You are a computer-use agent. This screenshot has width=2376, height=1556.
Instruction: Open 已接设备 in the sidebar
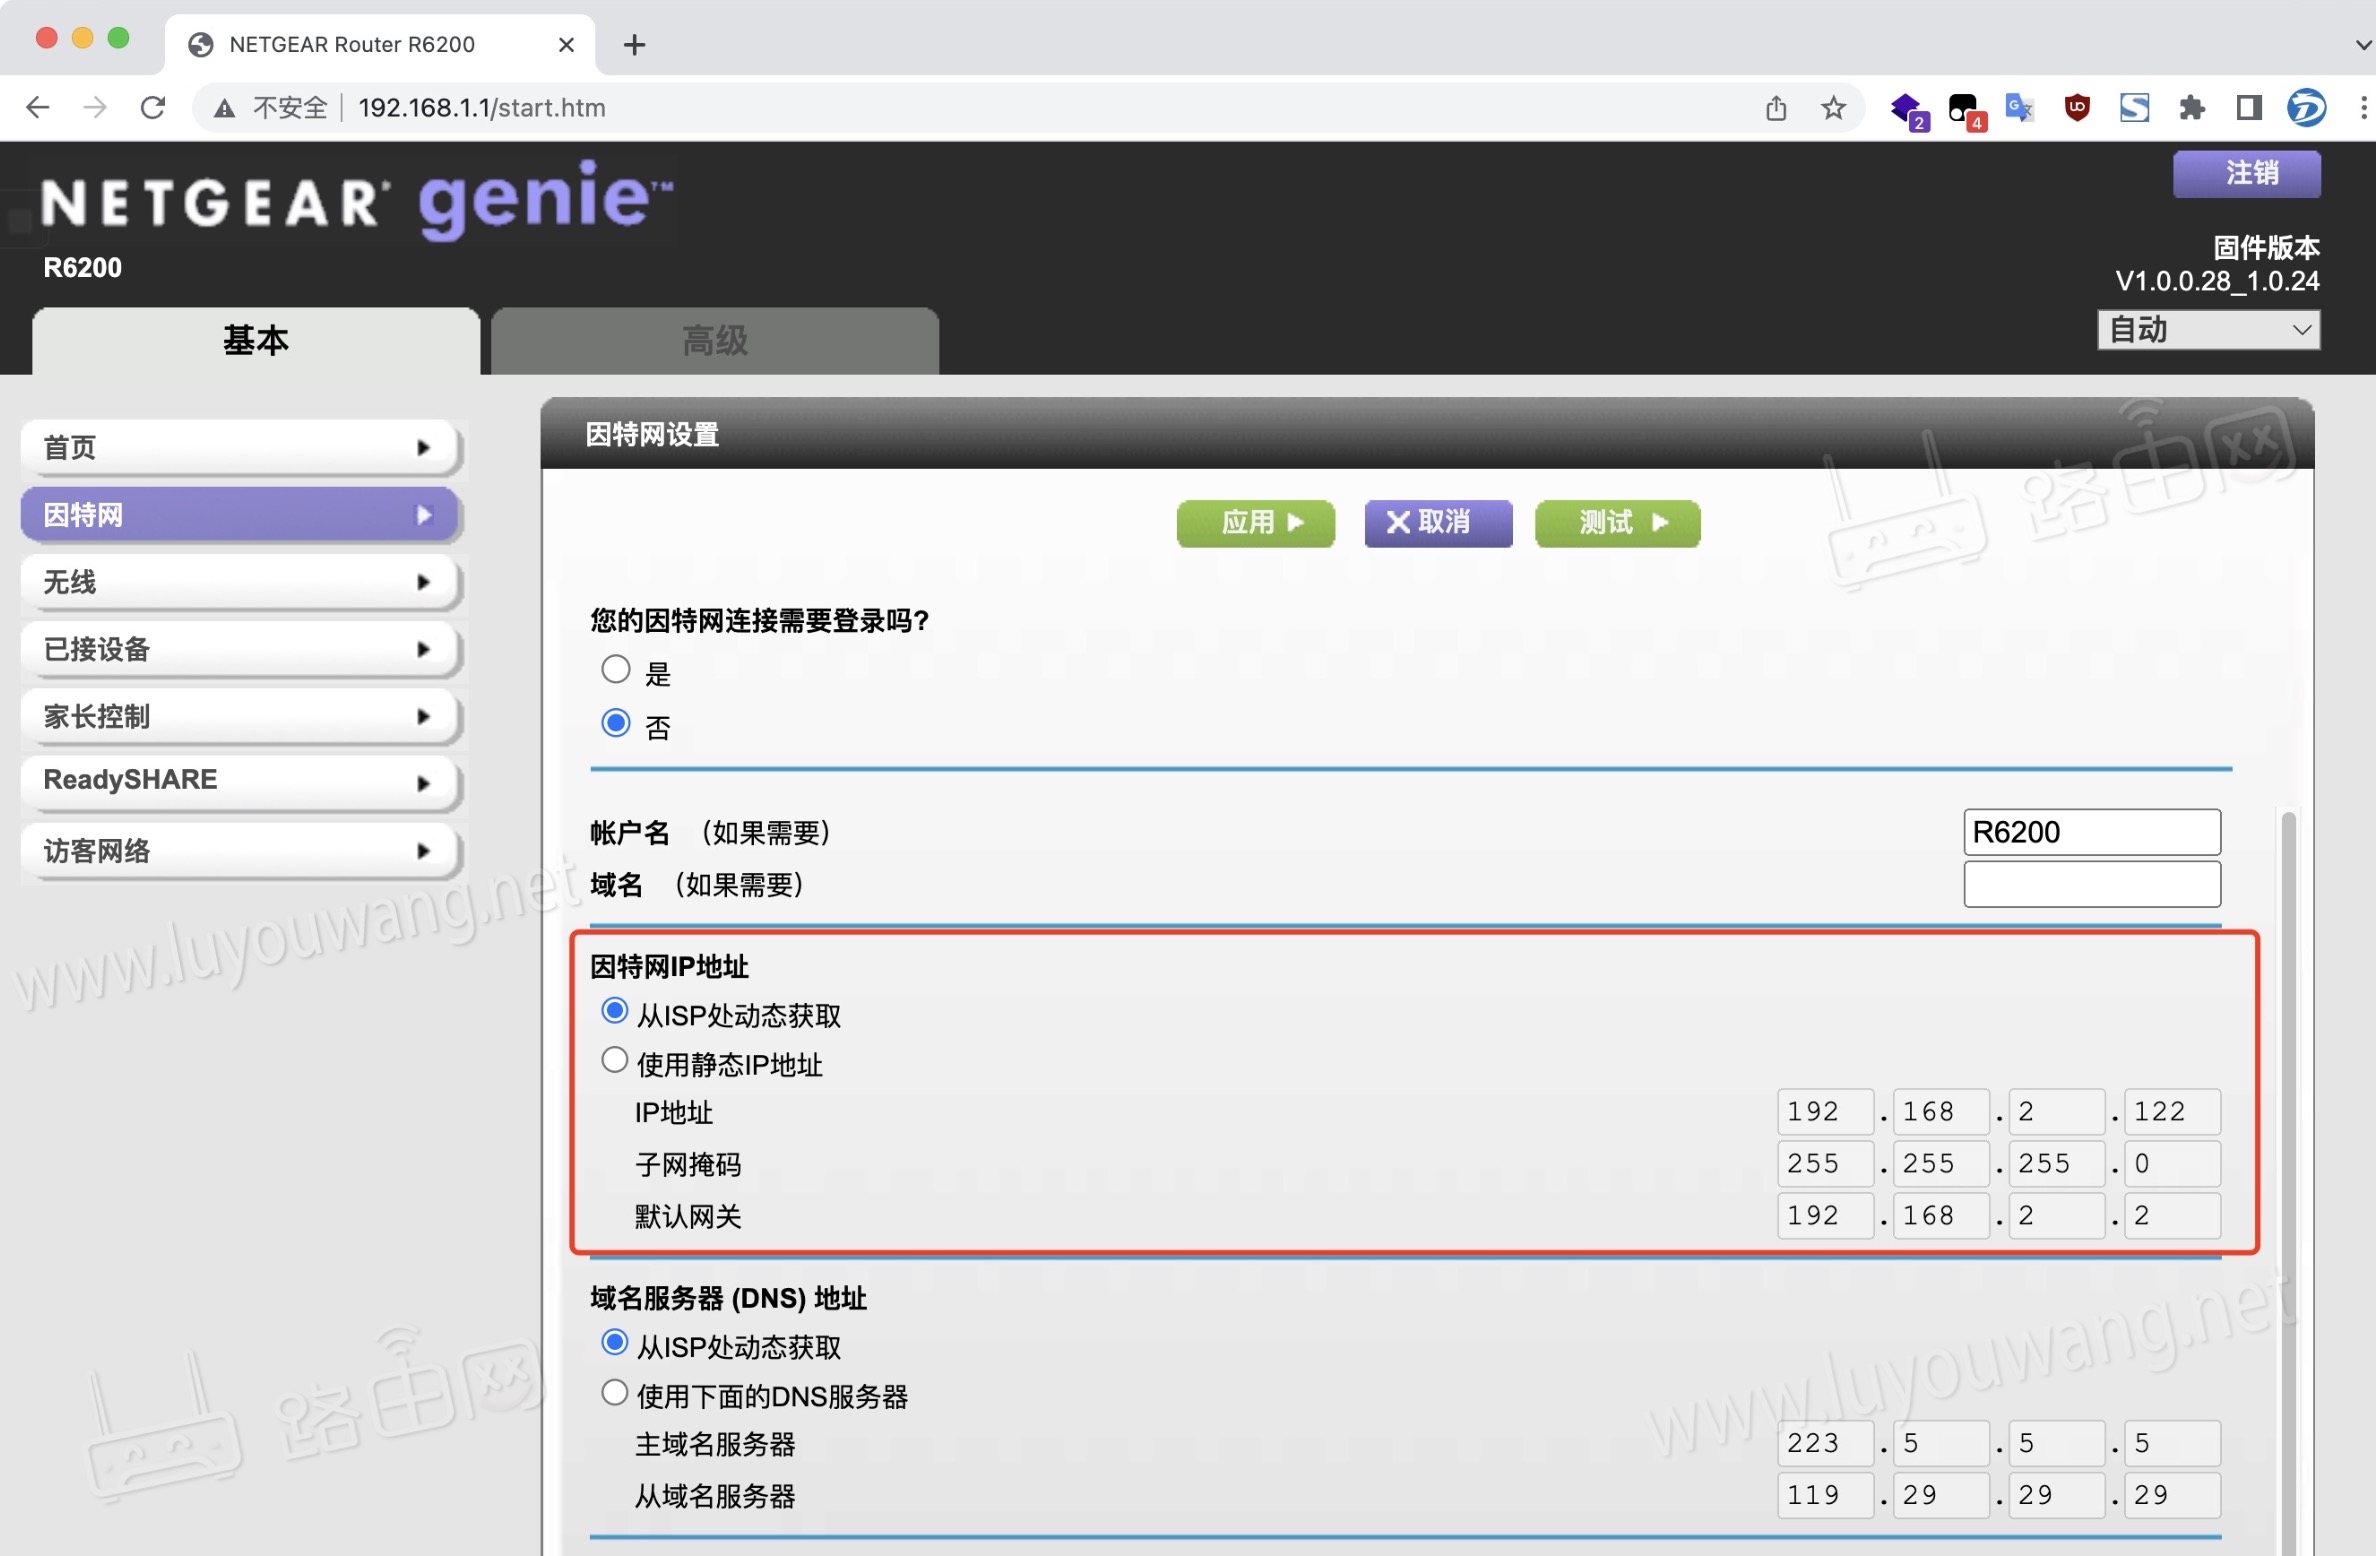[240, 648]
